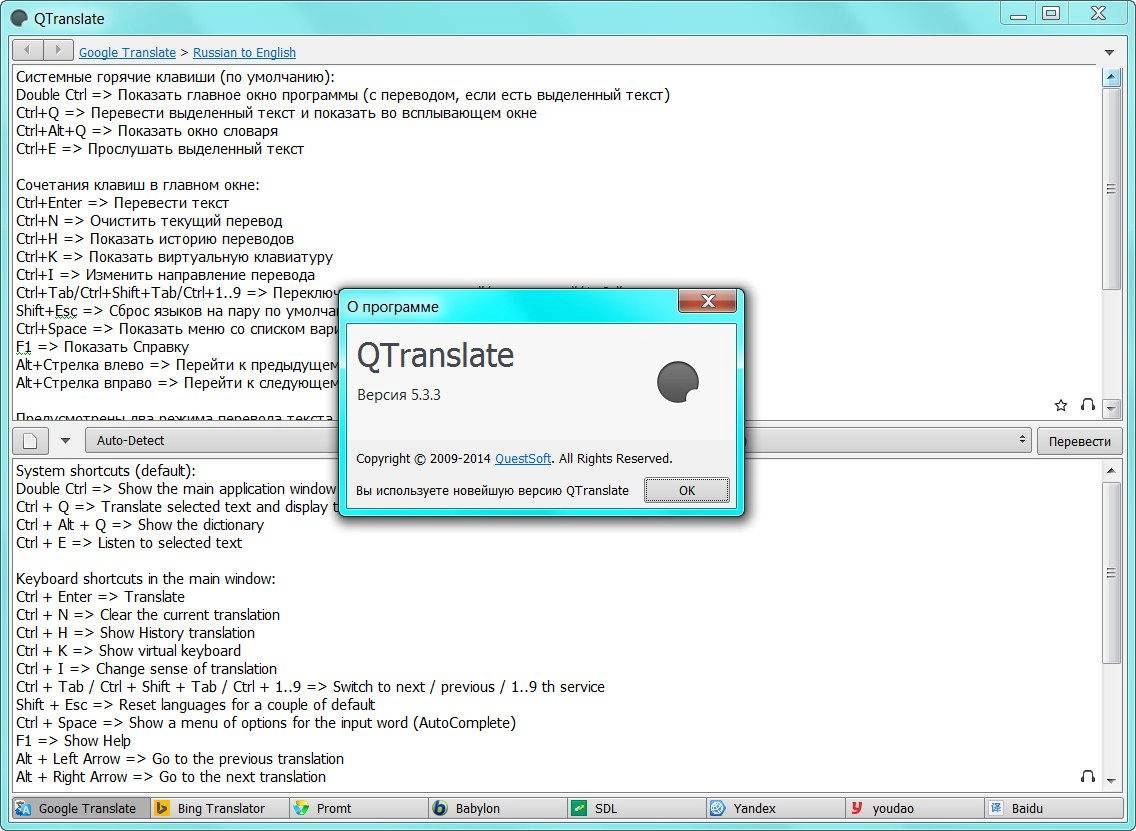1136x831 pixels.
Task: Add source text to favorites with star
Action: coord(1061,405)
